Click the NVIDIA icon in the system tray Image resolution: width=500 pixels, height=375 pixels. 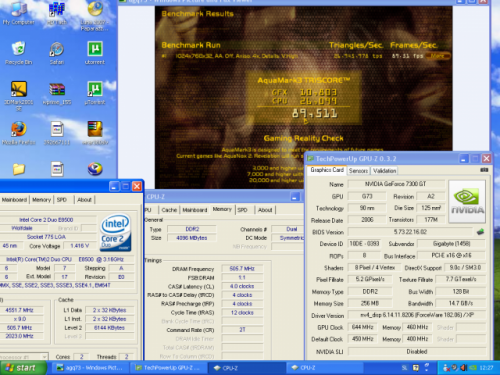click(x=472, y=368)
